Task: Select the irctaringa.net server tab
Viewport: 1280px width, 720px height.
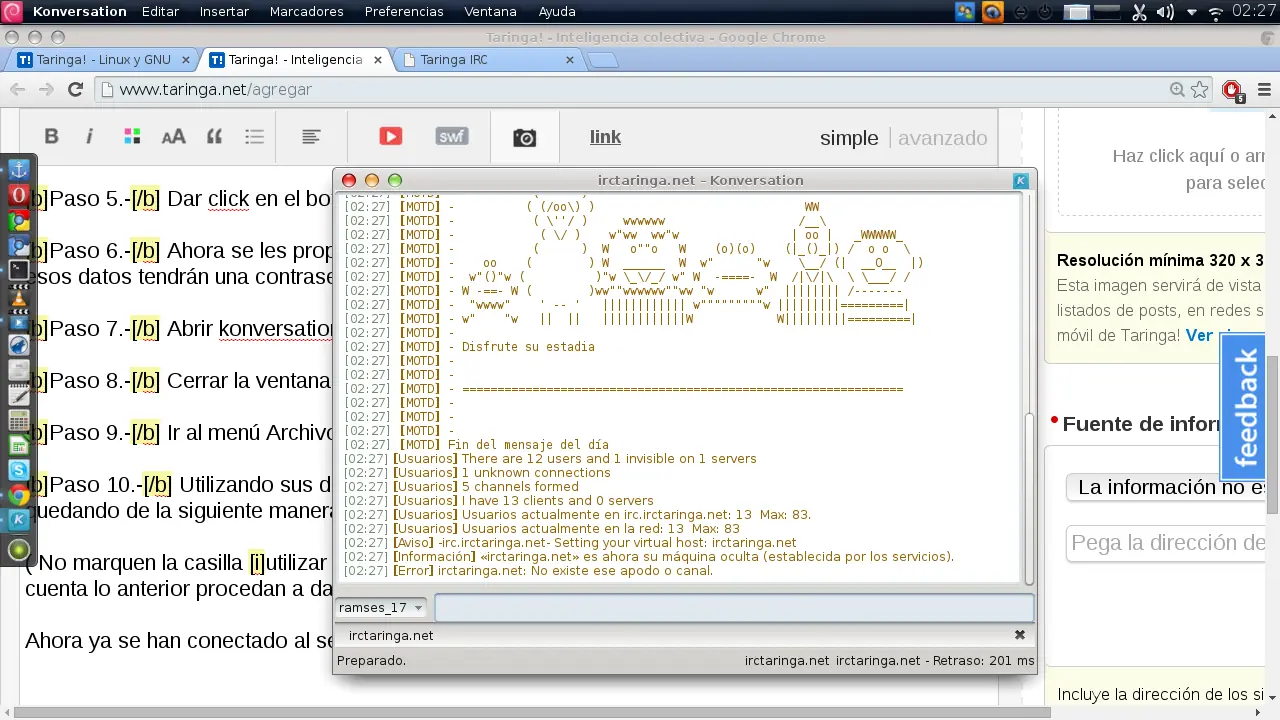Action: pos(391,635)
